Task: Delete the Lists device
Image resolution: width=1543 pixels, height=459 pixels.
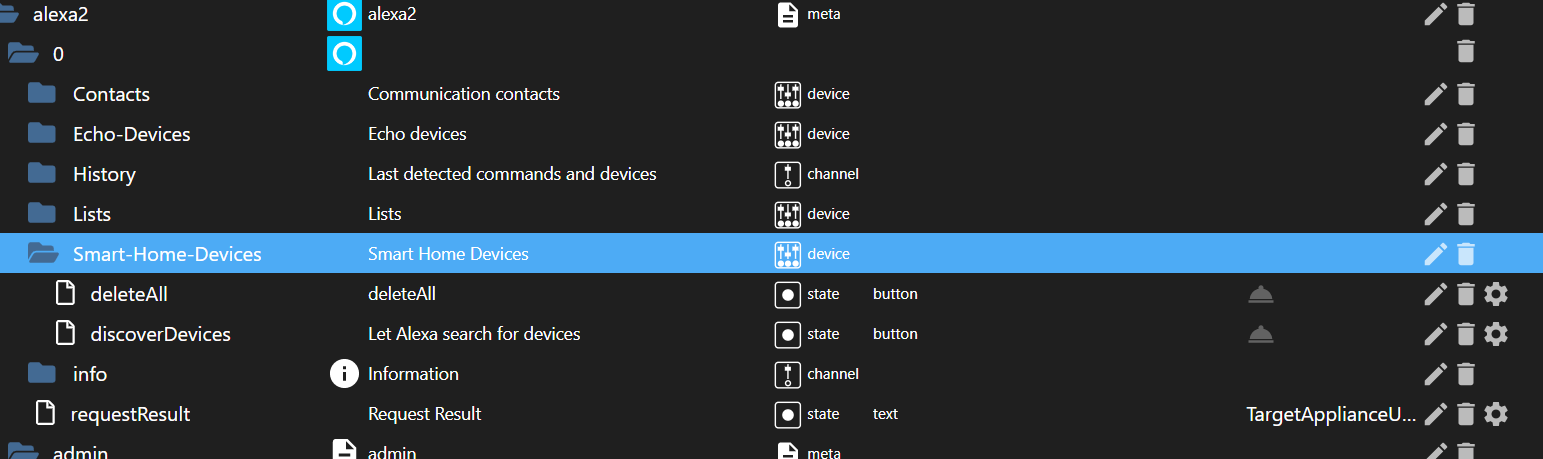Action: (1465, 214)
